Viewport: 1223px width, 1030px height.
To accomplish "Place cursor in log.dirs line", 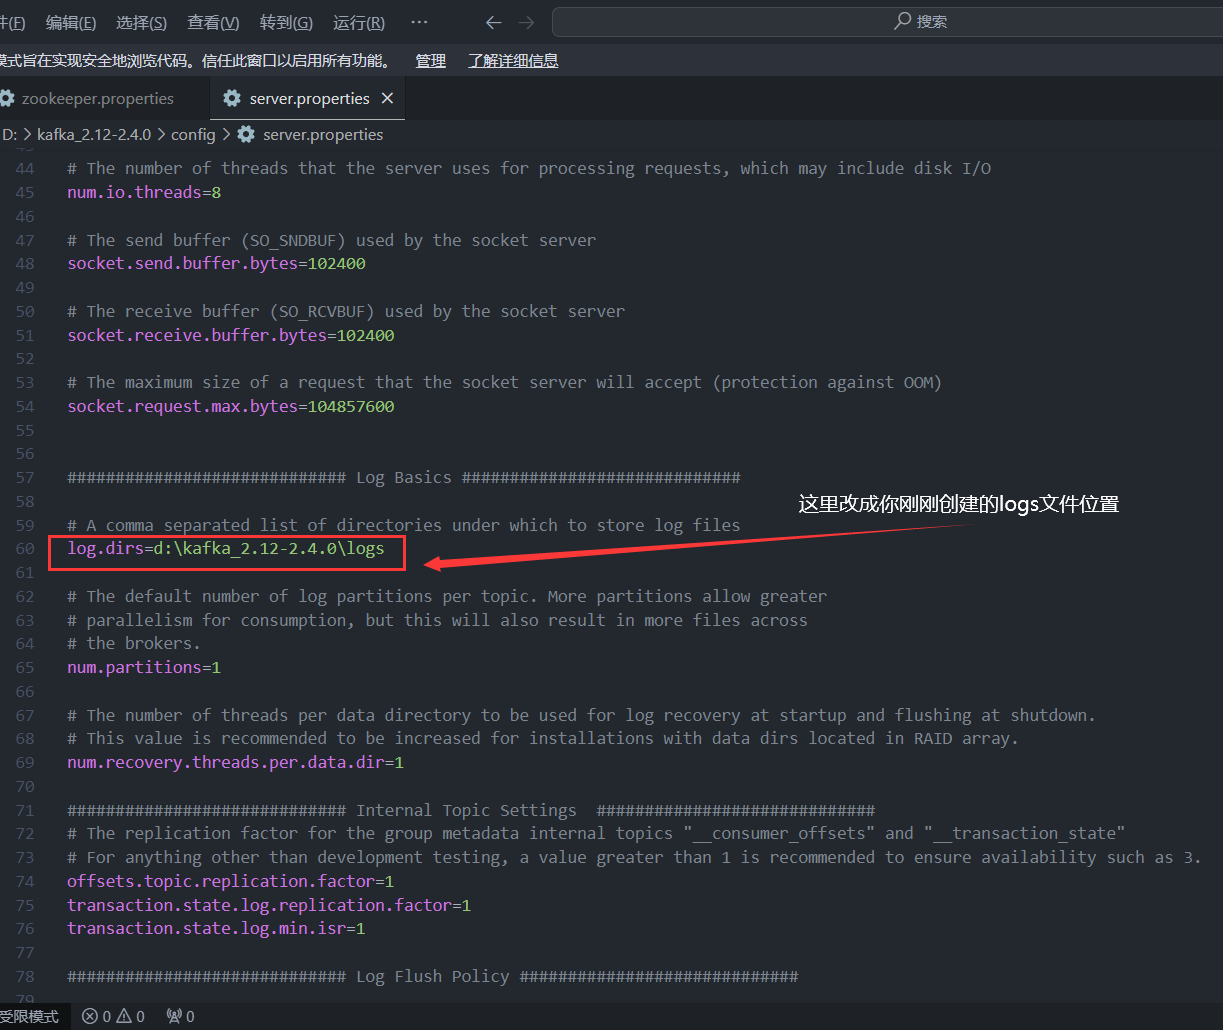I will [x=226, y=549].
